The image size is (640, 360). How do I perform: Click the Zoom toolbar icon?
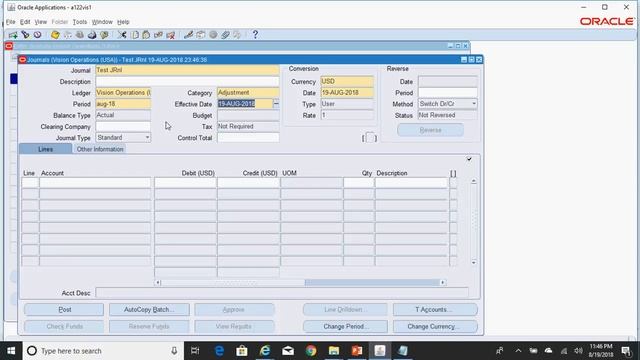tap(201, 35)
